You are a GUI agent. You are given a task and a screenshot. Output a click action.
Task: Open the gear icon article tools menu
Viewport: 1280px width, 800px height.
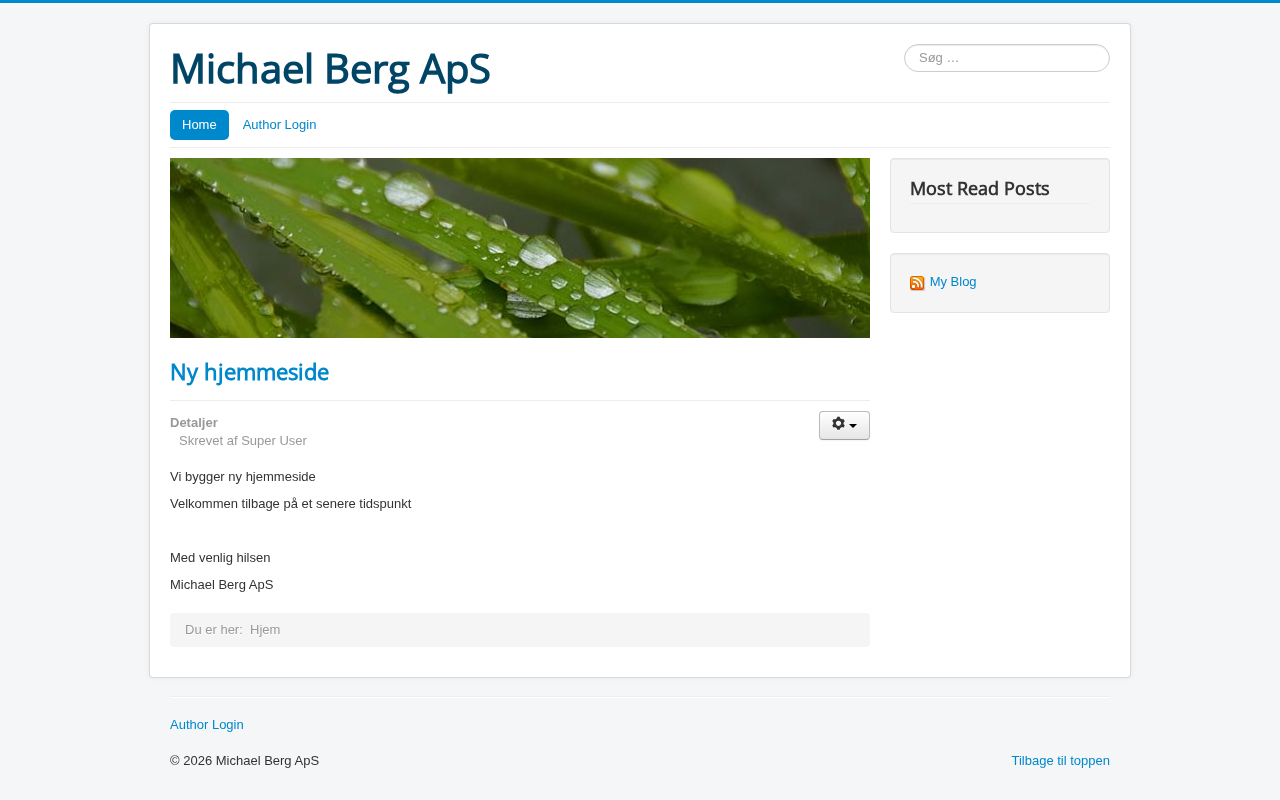coord(844,425)
